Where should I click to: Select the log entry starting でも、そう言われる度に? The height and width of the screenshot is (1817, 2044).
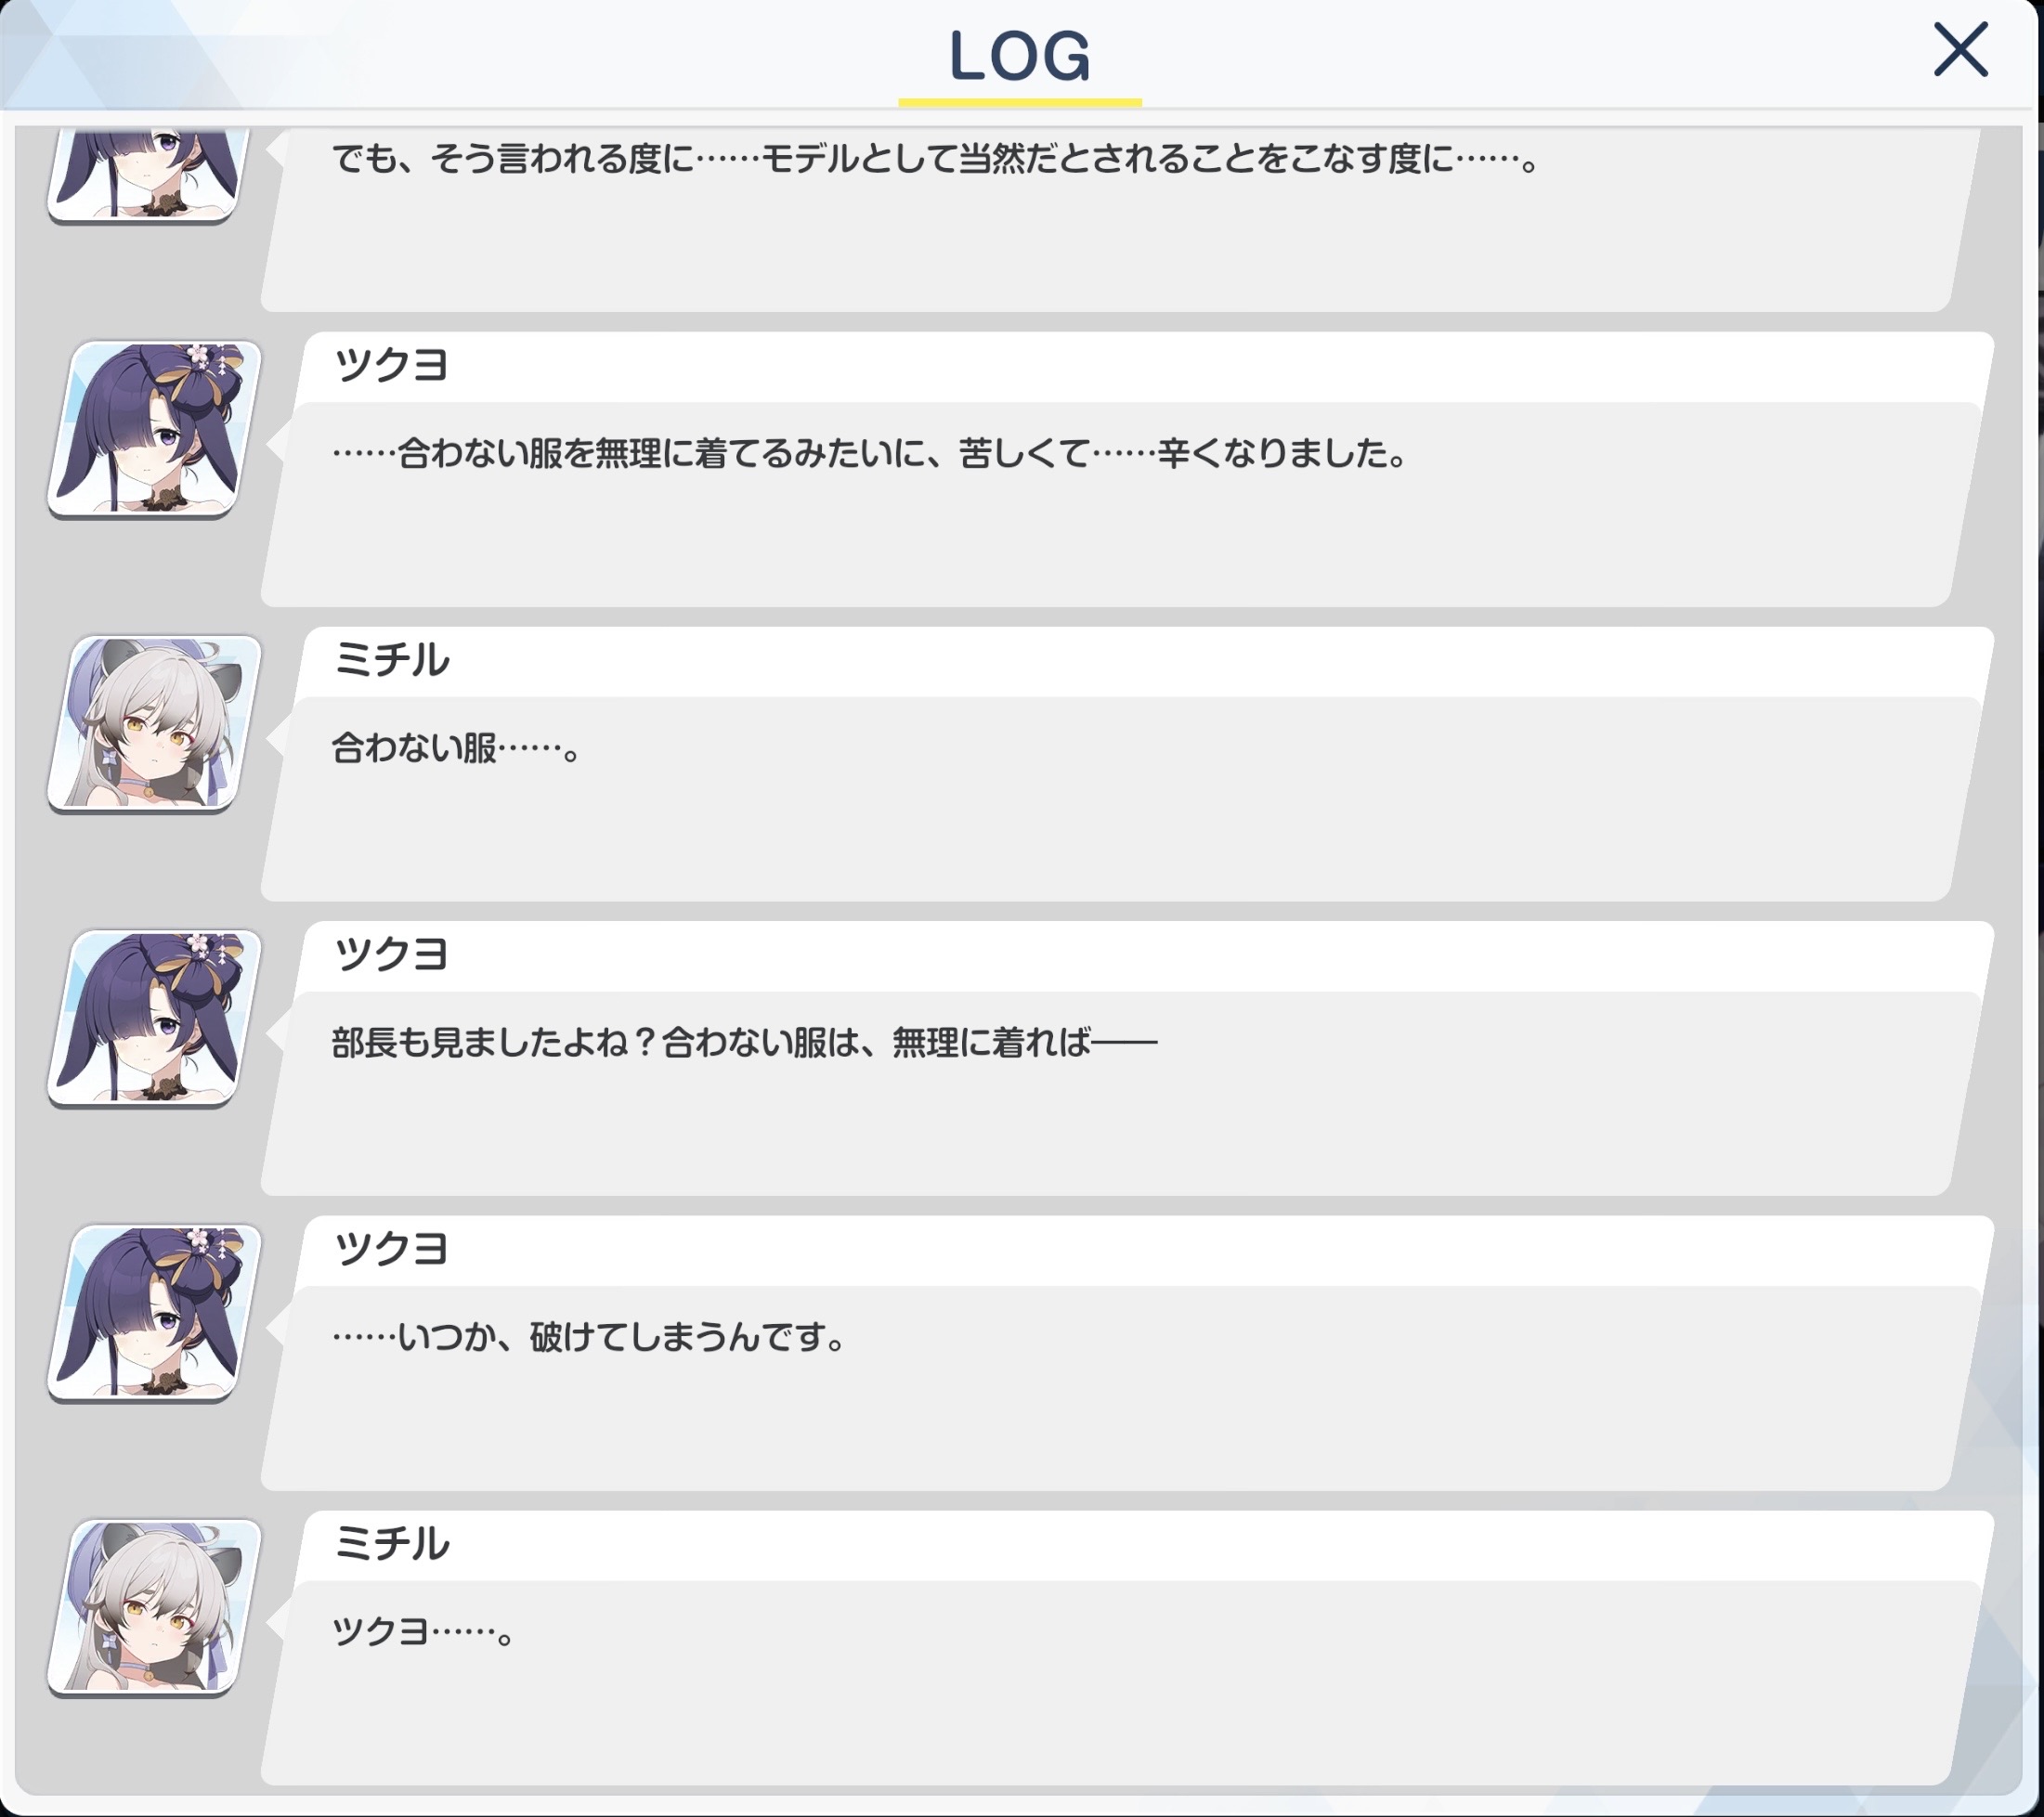(x=935, y=159)
